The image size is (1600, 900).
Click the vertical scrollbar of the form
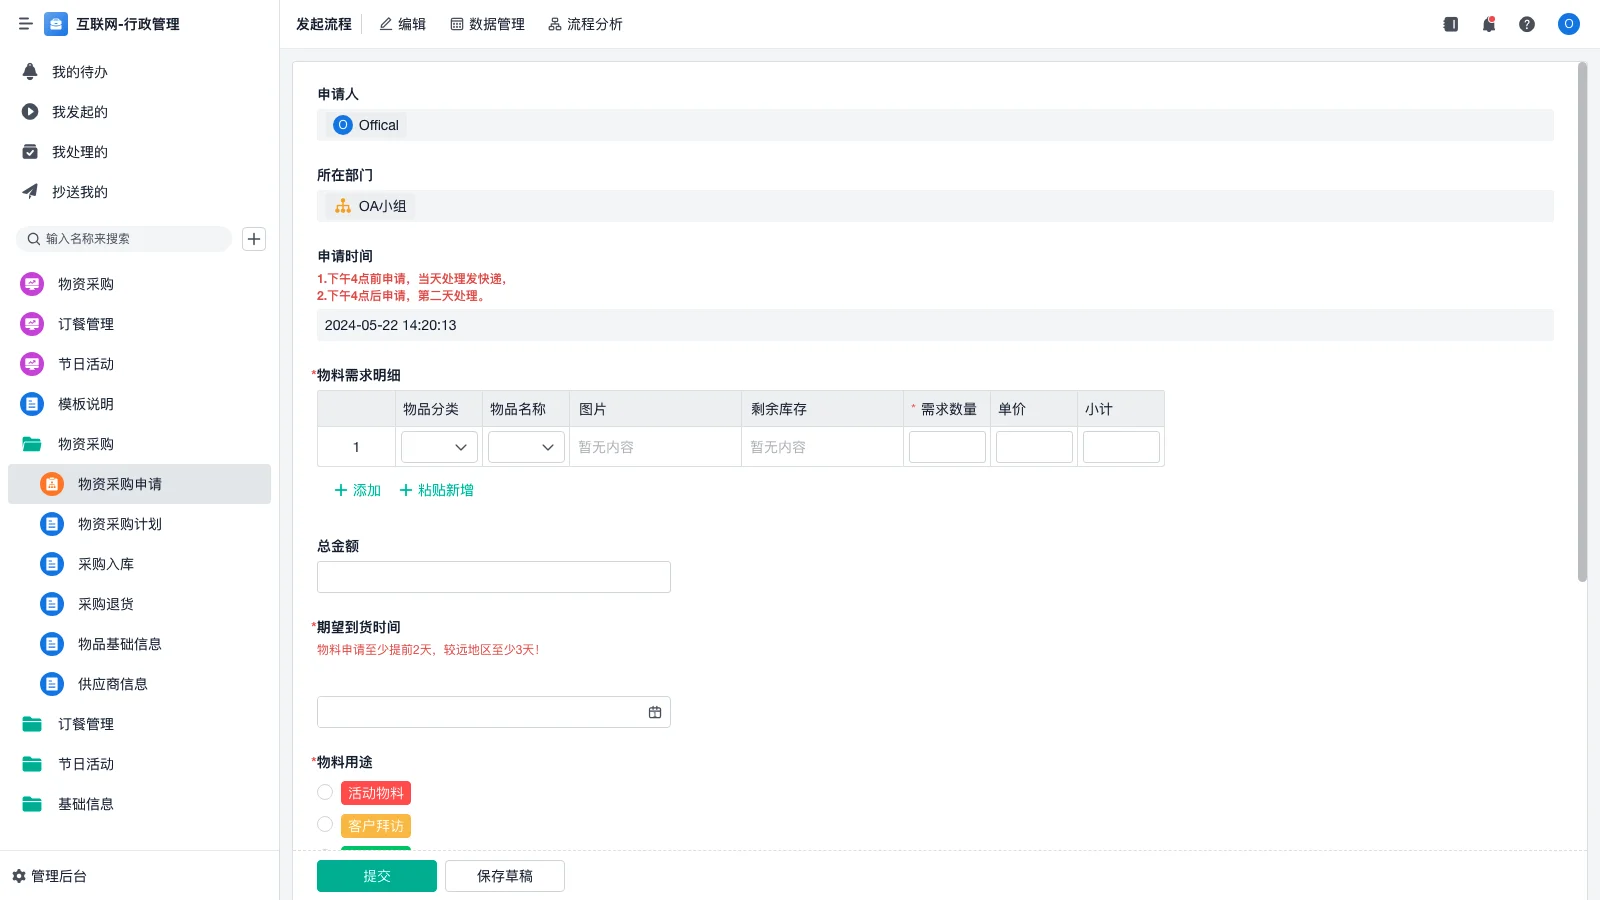(1582, 320)
